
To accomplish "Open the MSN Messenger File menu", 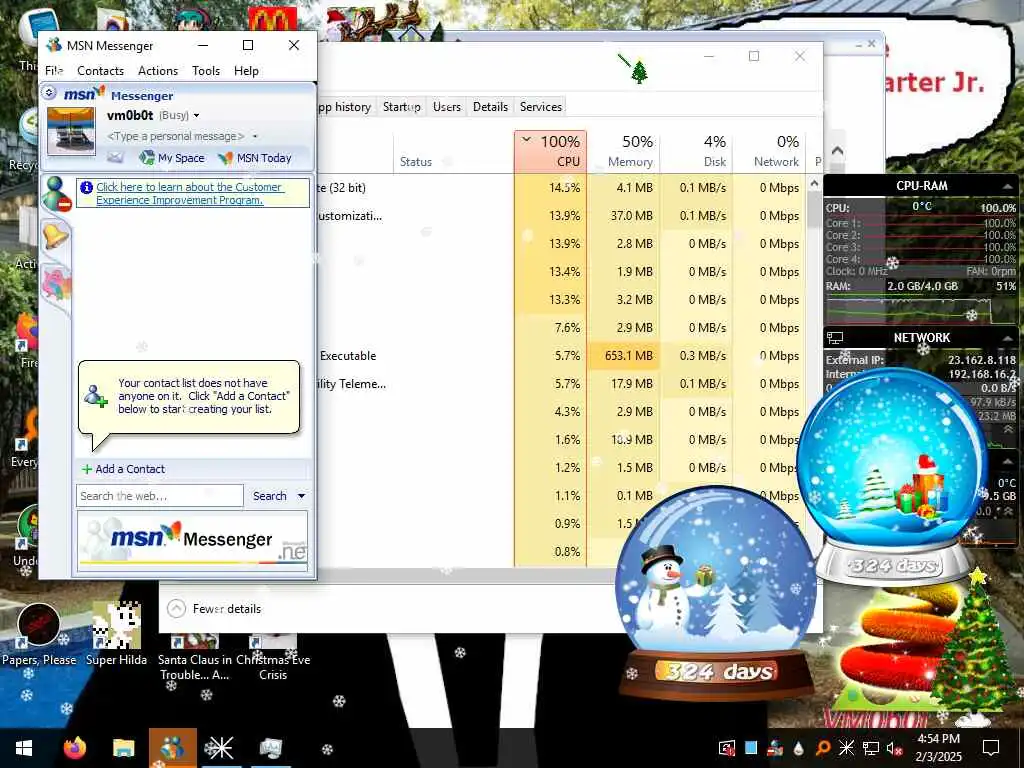I will pos(54,71).
